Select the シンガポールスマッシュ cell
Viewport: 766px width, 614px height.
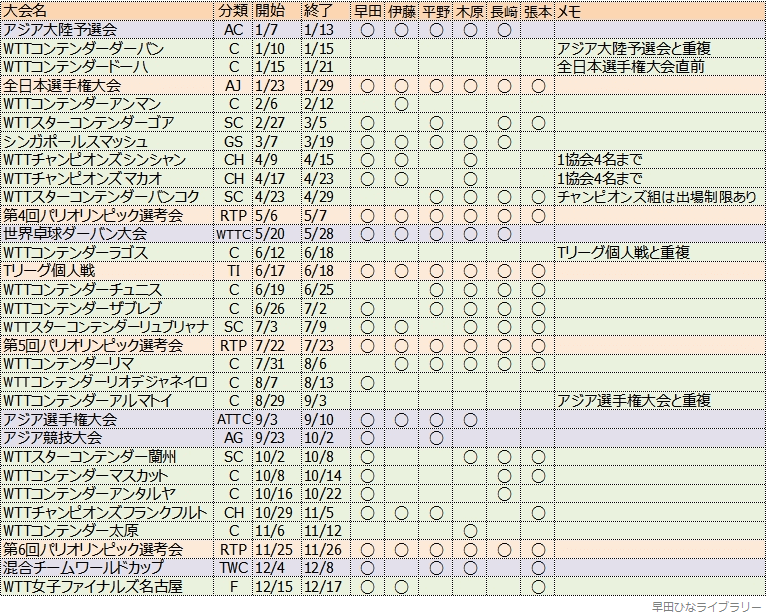pos(107,141)
